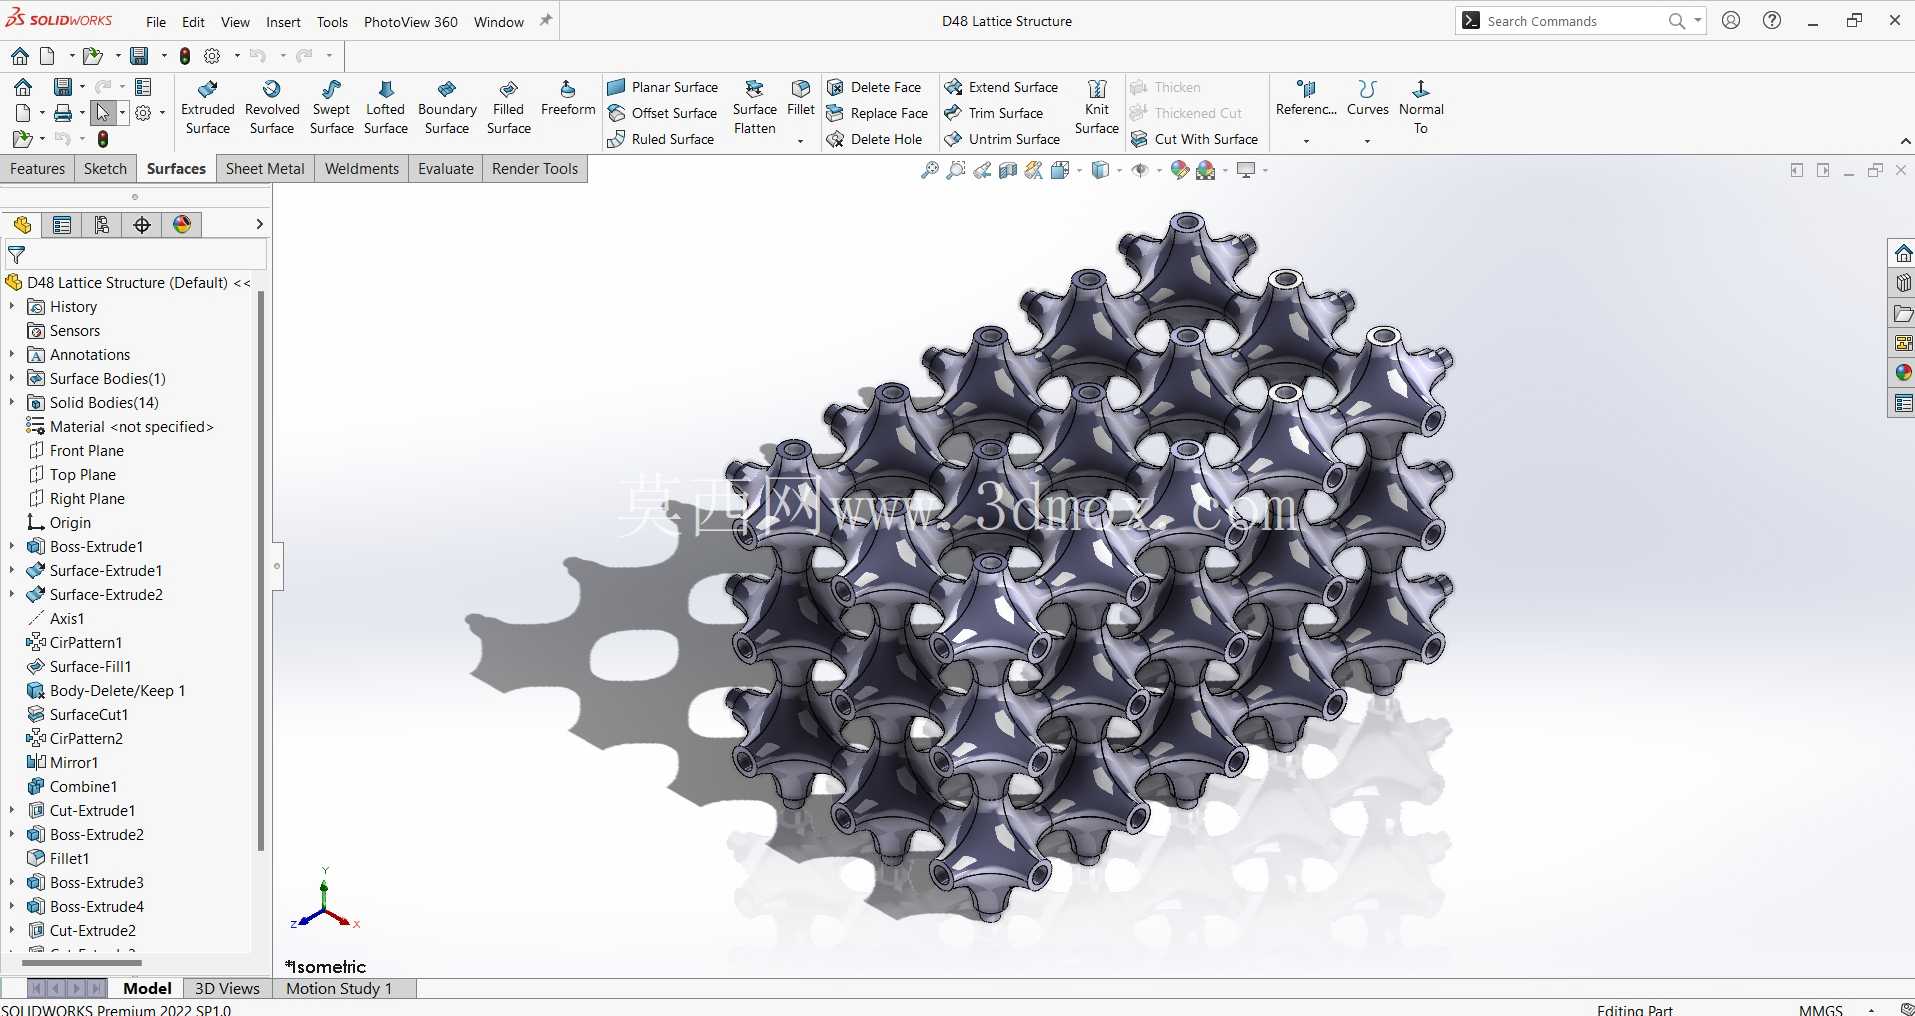Click the Planar Surface command
The width and height of the screenshot is (1915, 1016).
click(x=662, y=87)
